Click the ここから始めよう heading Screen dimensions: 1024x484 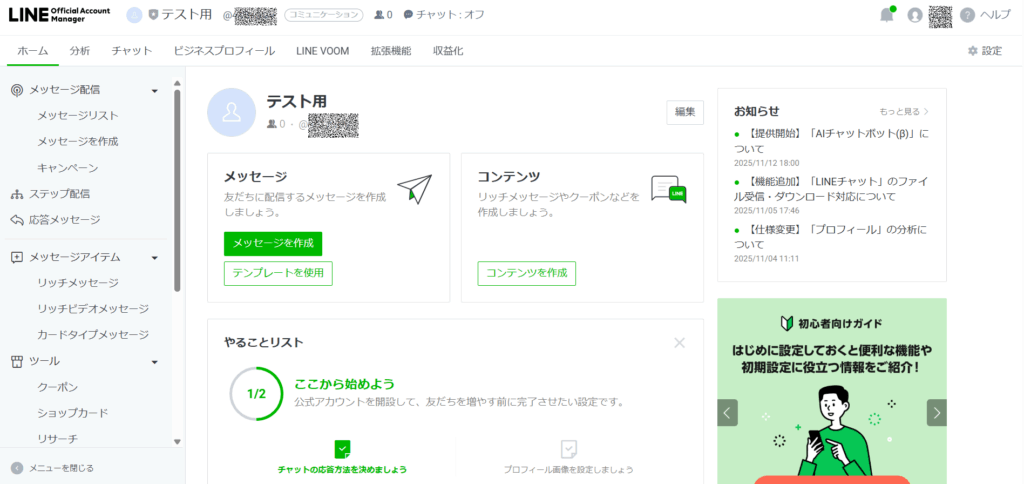[x=345, y=384]
